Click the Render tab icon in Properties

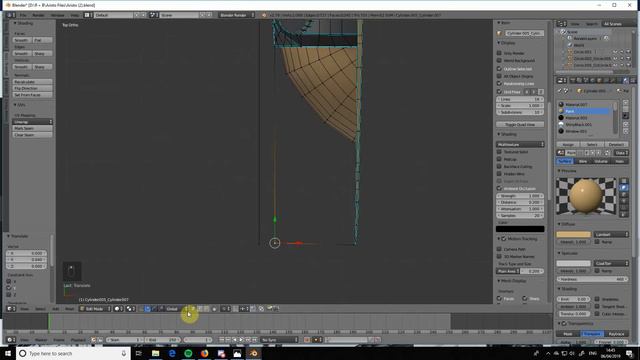click(573, 80)
